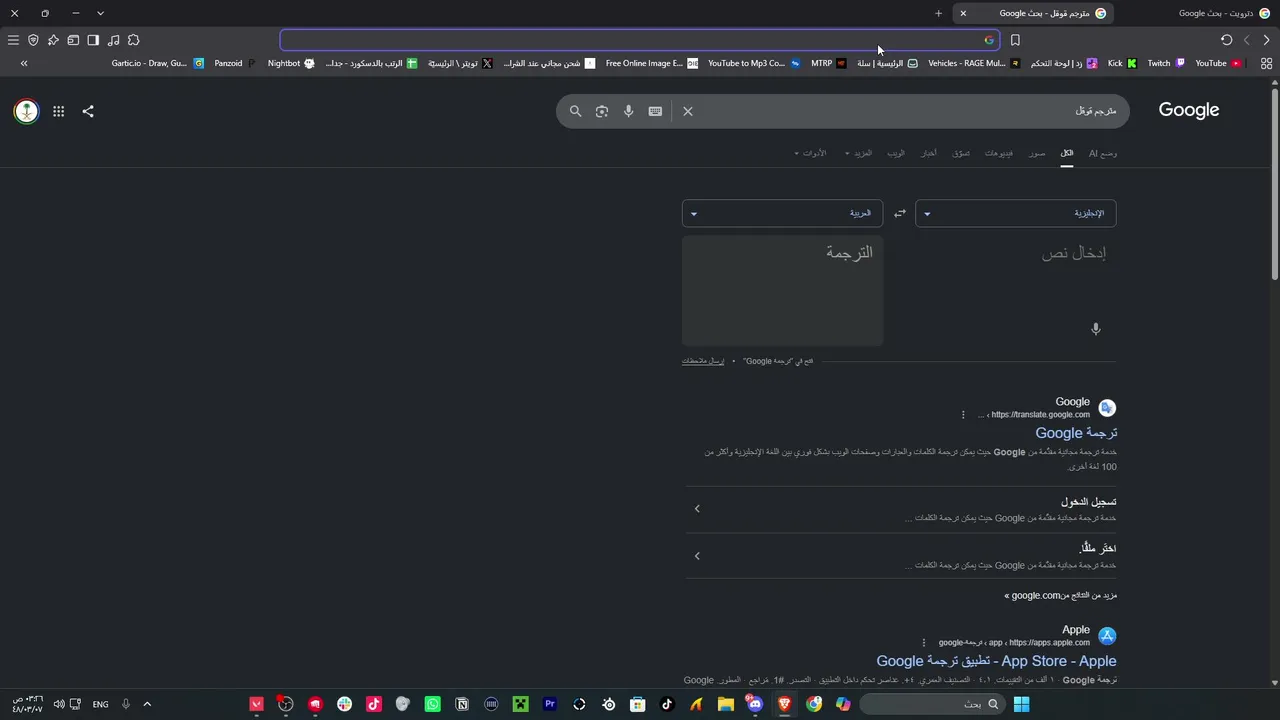Open the Brave shields icon in toolbar
The image size is (1280, 720).
pyautogui.click(x=33, y=40)
